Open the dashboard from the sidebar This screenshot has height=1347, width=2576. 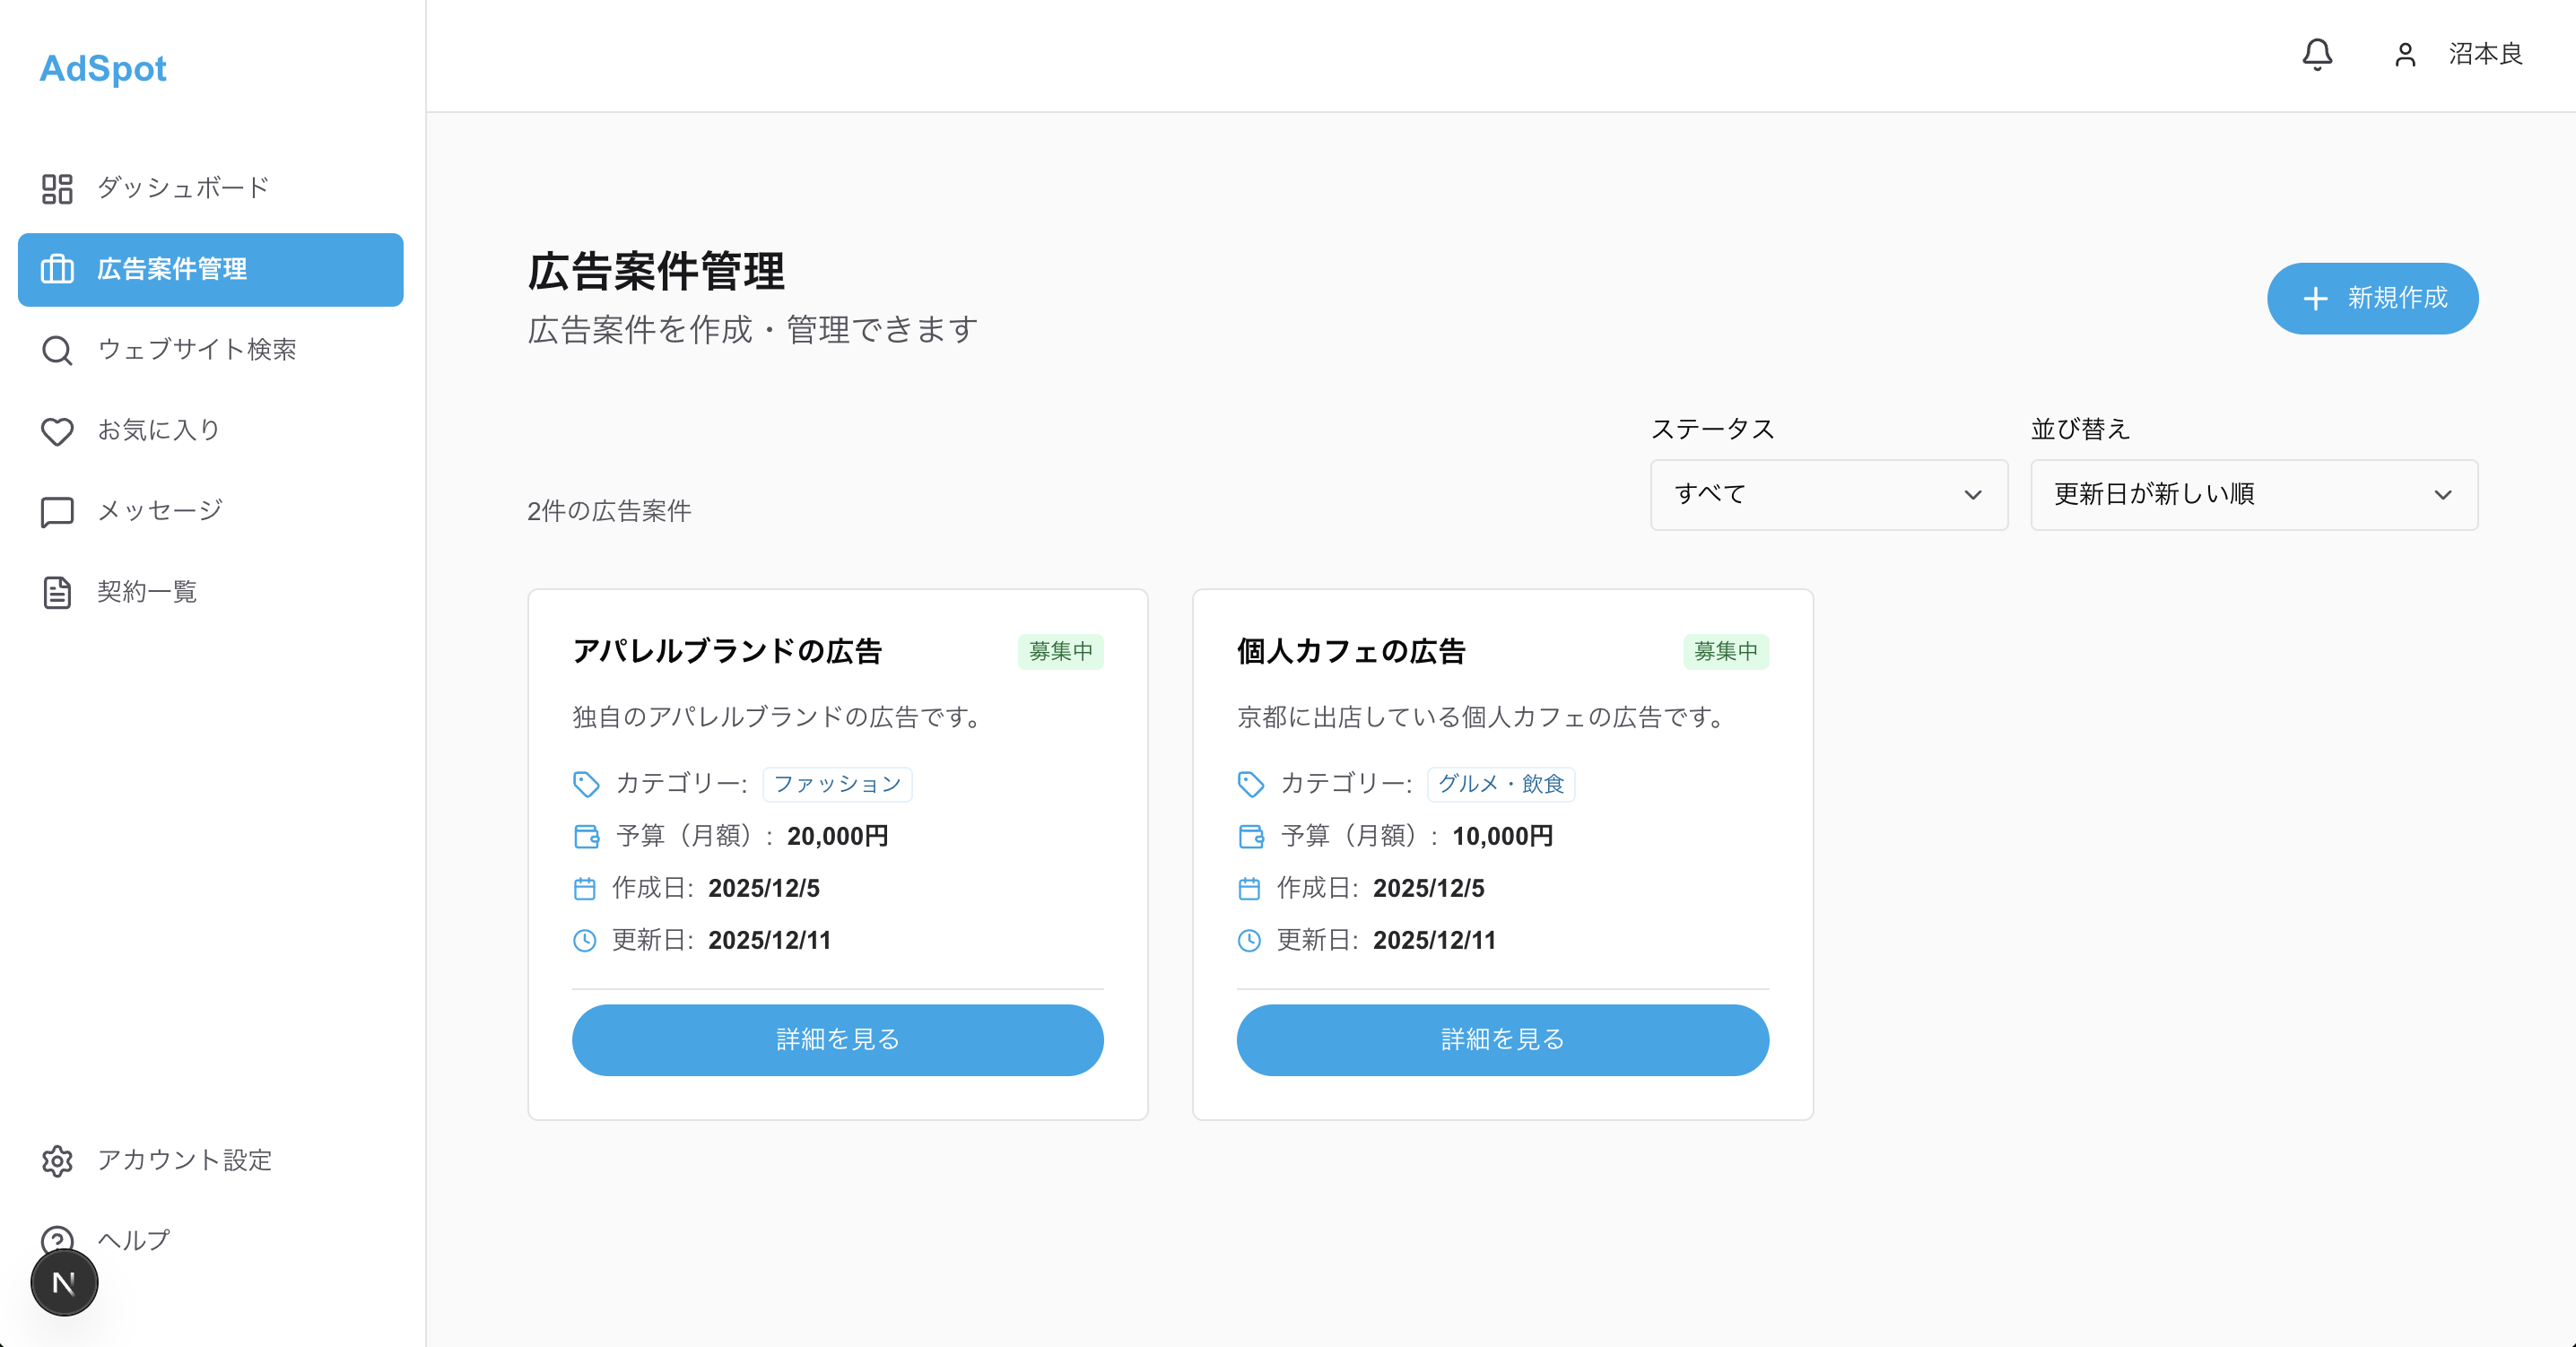tap(182, 189)
